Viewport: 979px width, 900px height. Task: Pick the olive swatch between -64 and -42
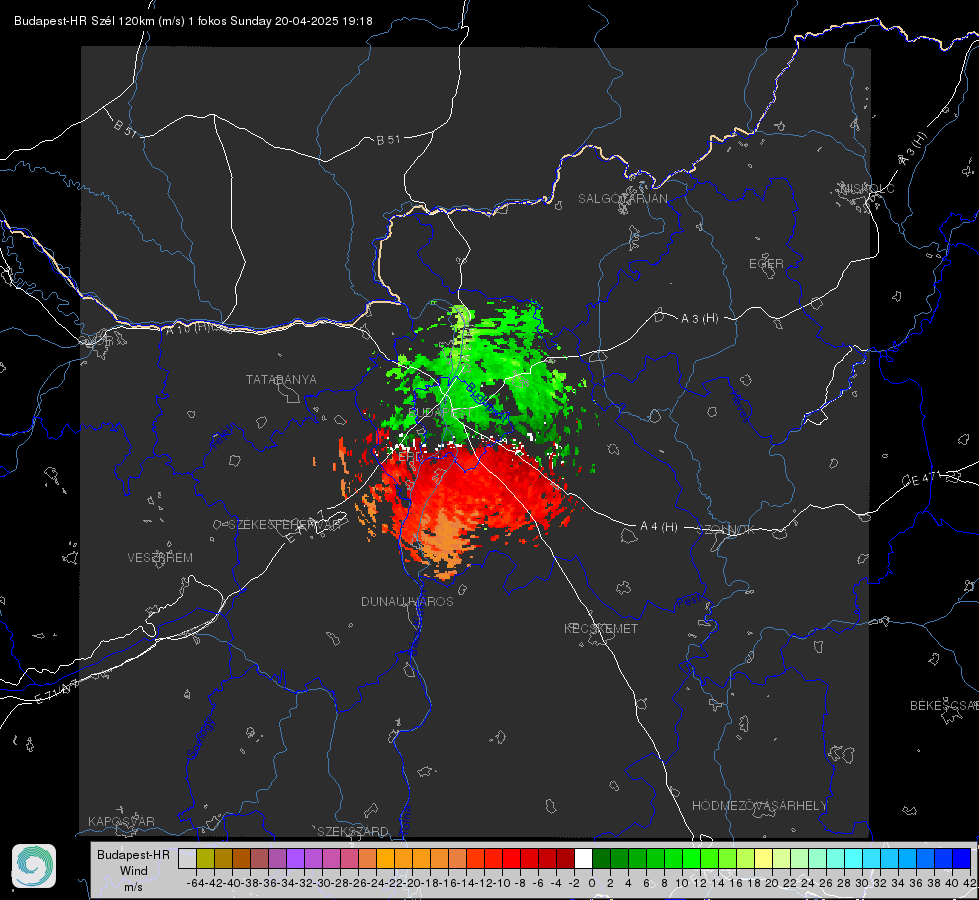click(x=205, y=859)
